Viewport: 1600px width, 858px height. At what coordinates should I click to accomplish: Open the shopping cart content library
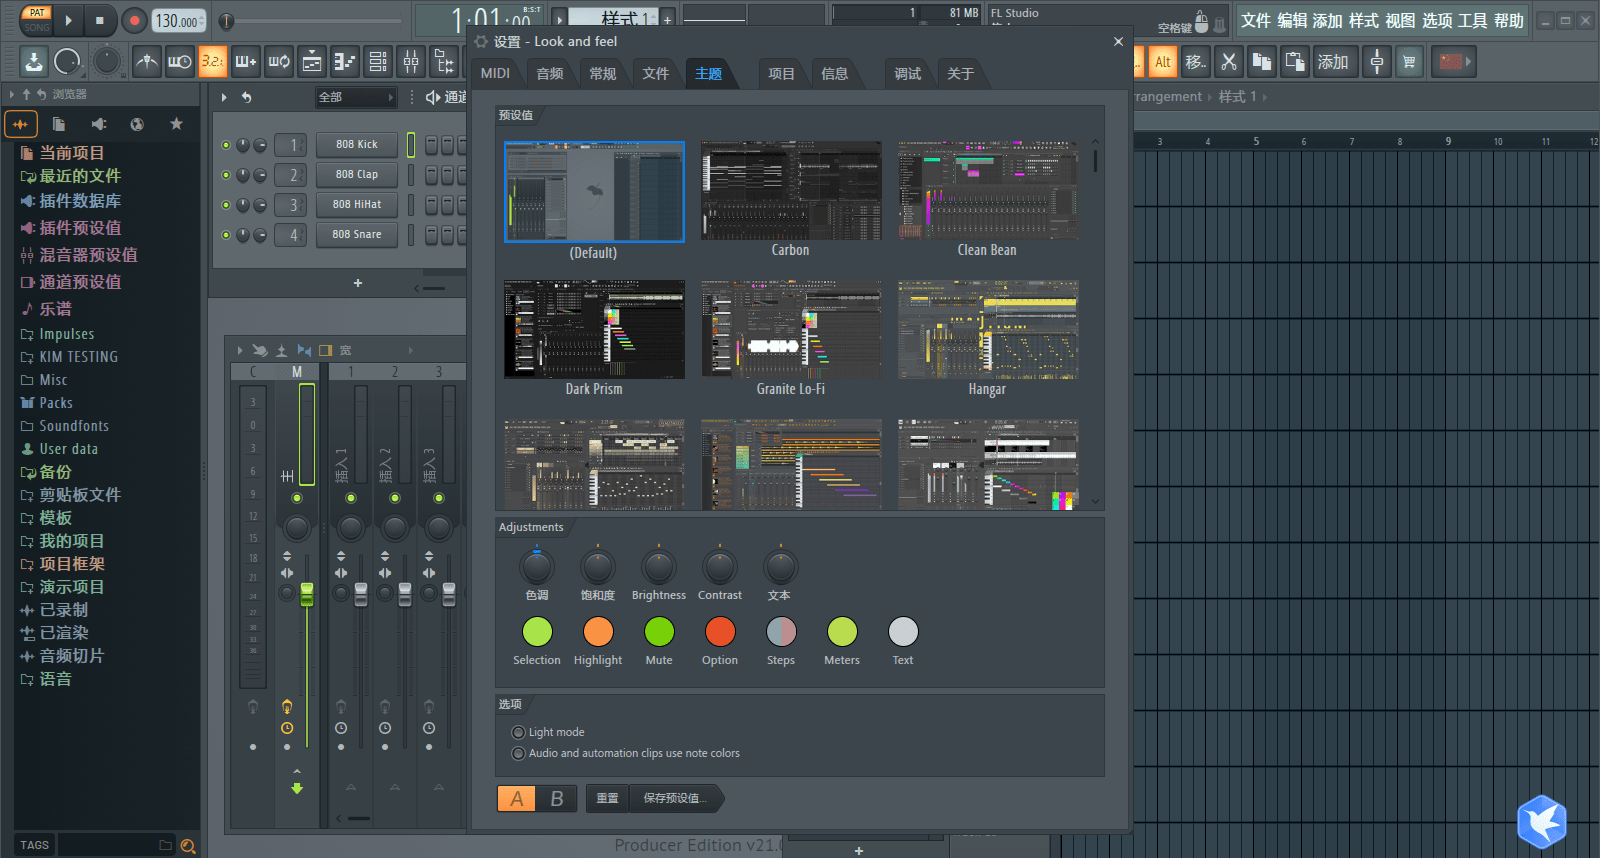coord(1409,62)
